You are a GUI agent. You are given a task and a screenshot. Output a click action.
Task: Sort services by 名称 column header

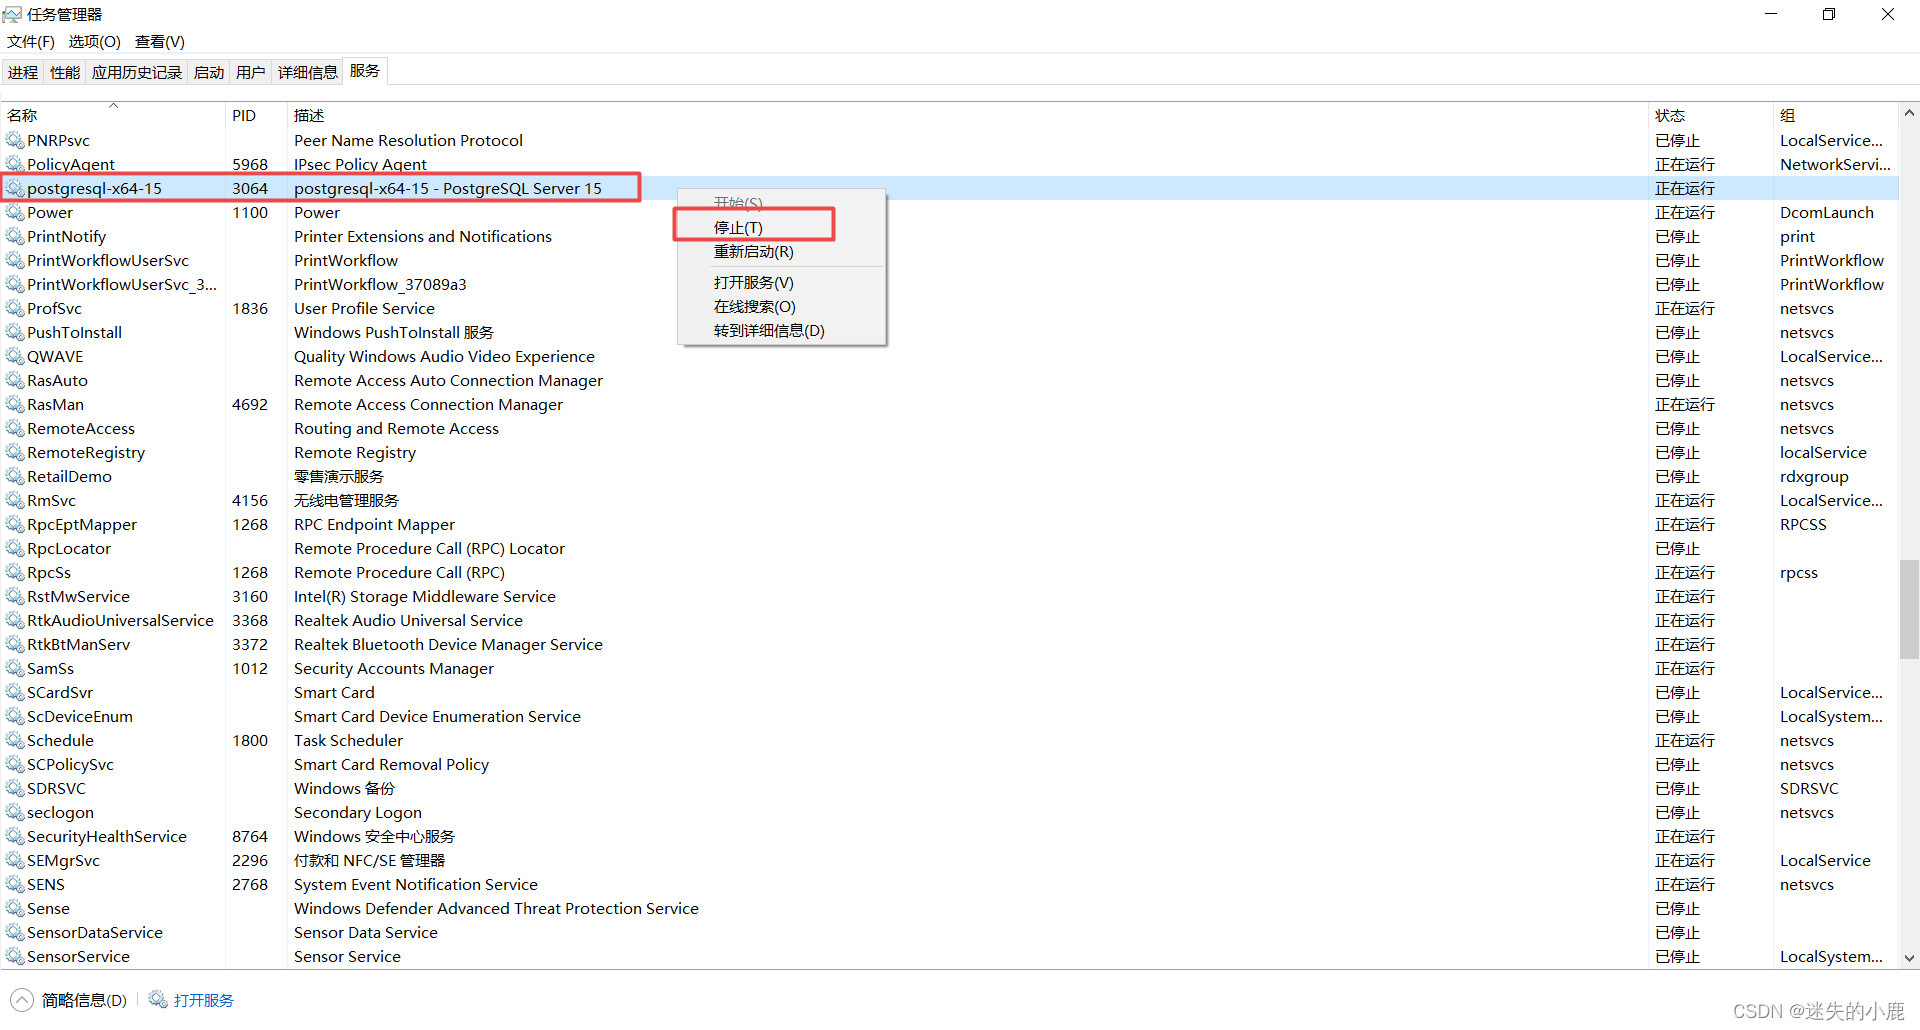point(113,115)
